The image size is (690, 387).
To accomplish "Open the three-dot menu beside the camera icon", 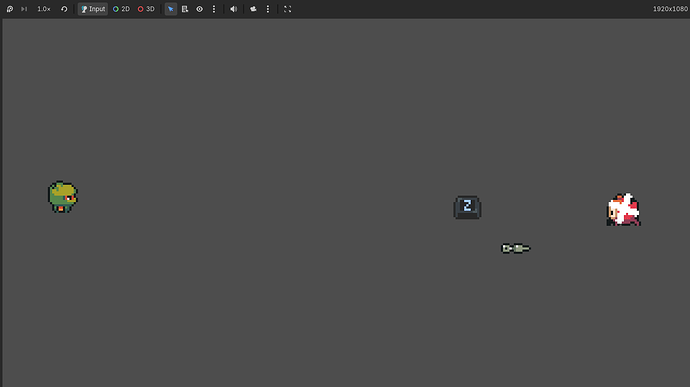I will [268, 9].
